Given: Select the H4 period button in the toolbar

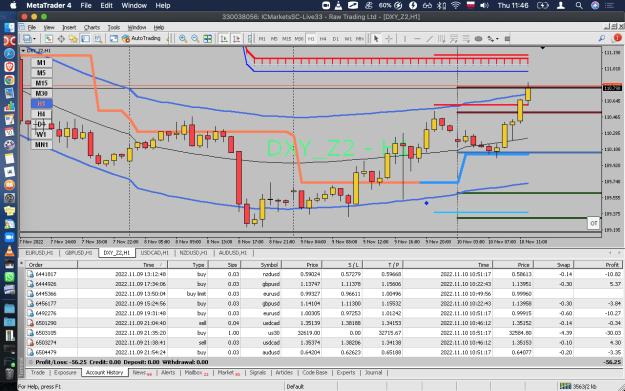Looking at the screenshot, I should coord(323,39).
